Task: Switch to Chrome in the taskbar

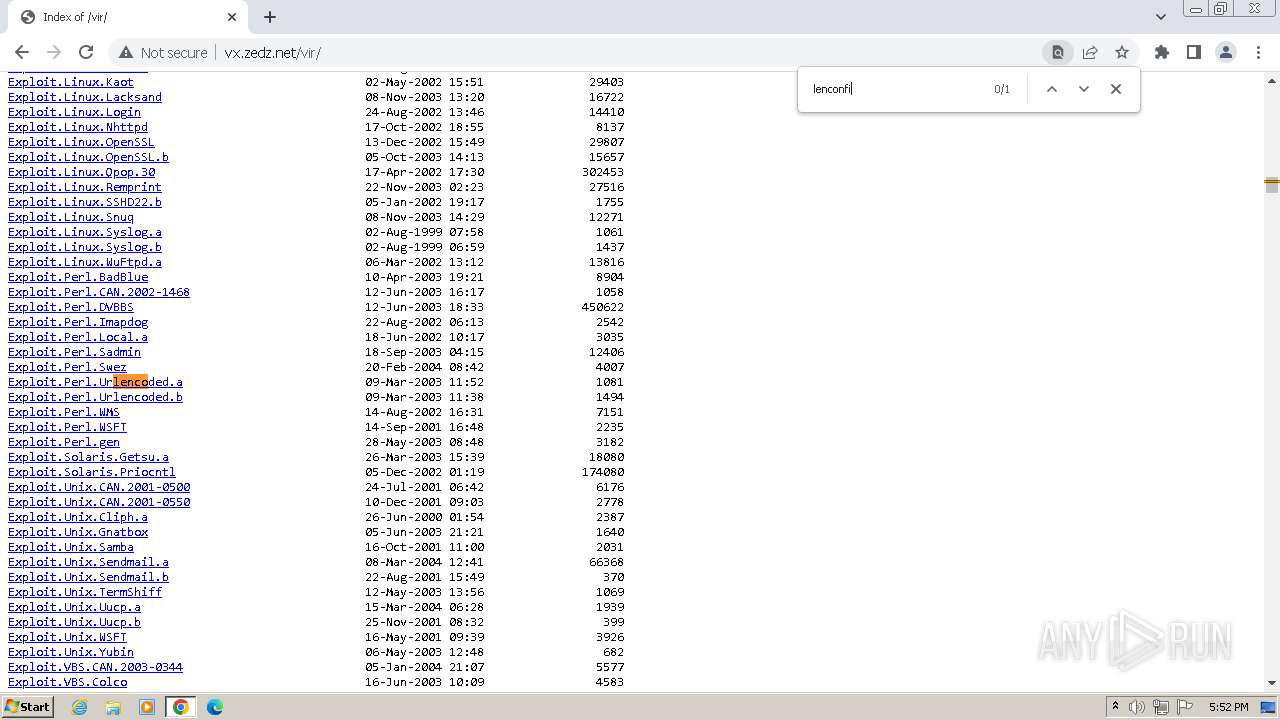Action: pos(181,707)
